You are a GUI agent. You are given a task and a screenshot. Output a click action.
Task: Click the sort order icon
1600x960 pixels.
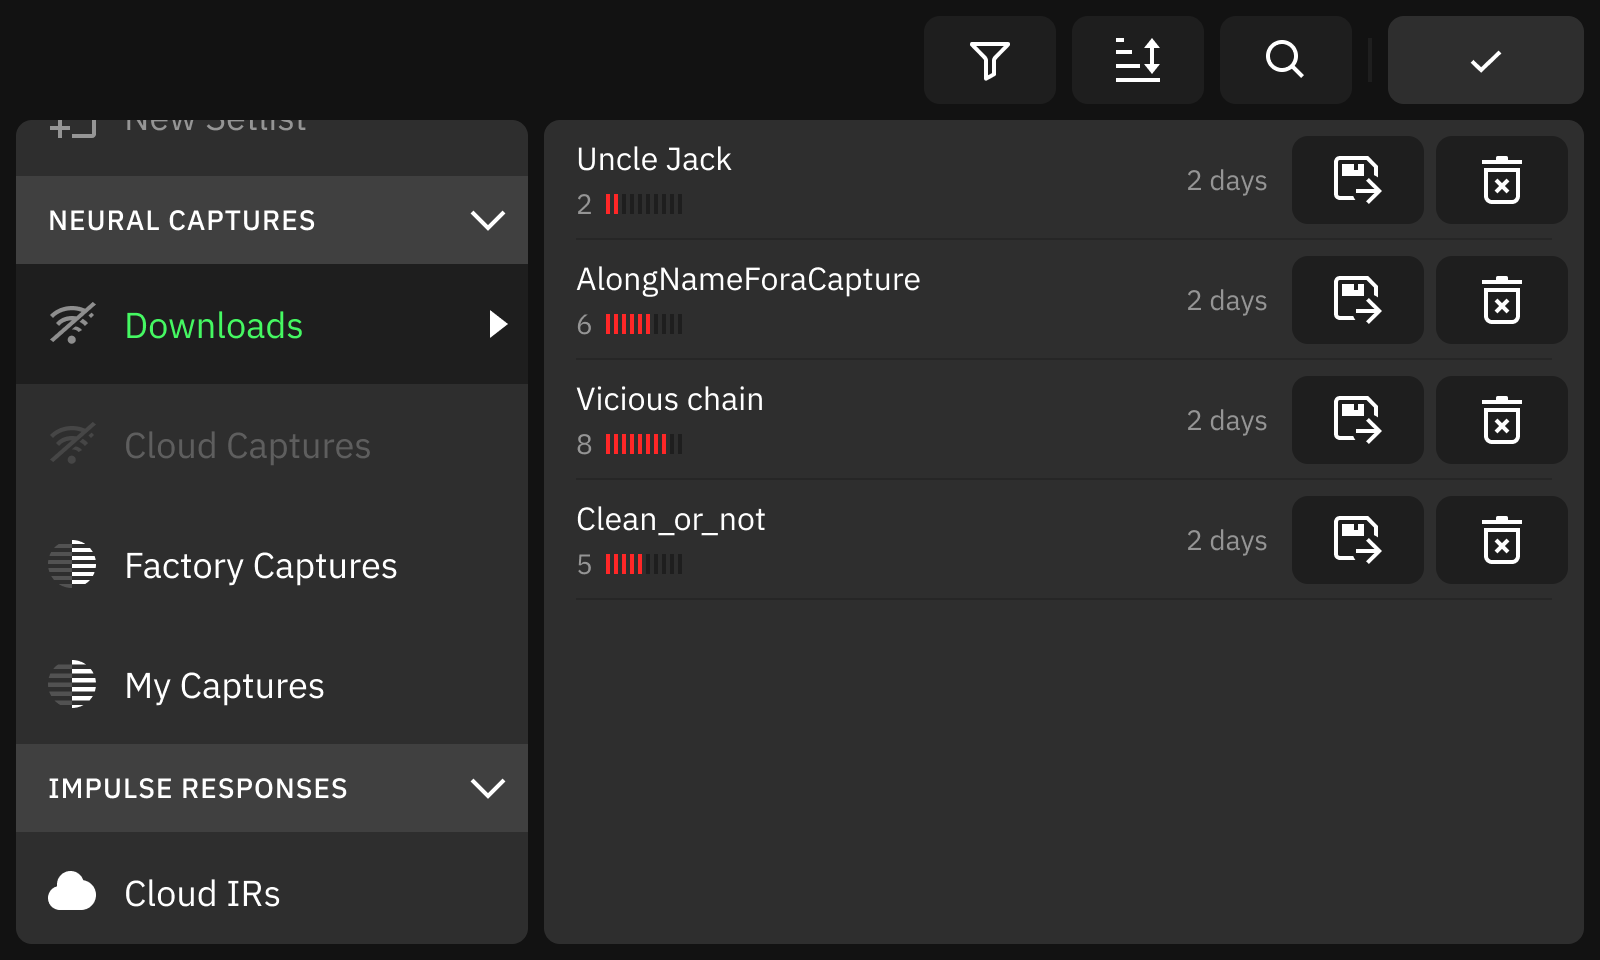[x=1137, y=60]
